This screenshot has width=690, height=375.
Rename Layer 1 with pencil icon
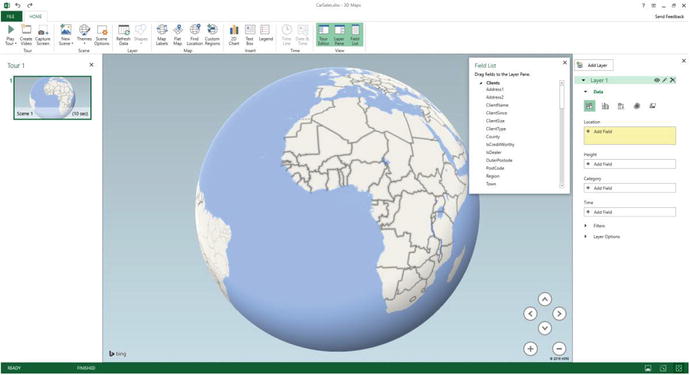pyautogui.click(x=664, y=81)
